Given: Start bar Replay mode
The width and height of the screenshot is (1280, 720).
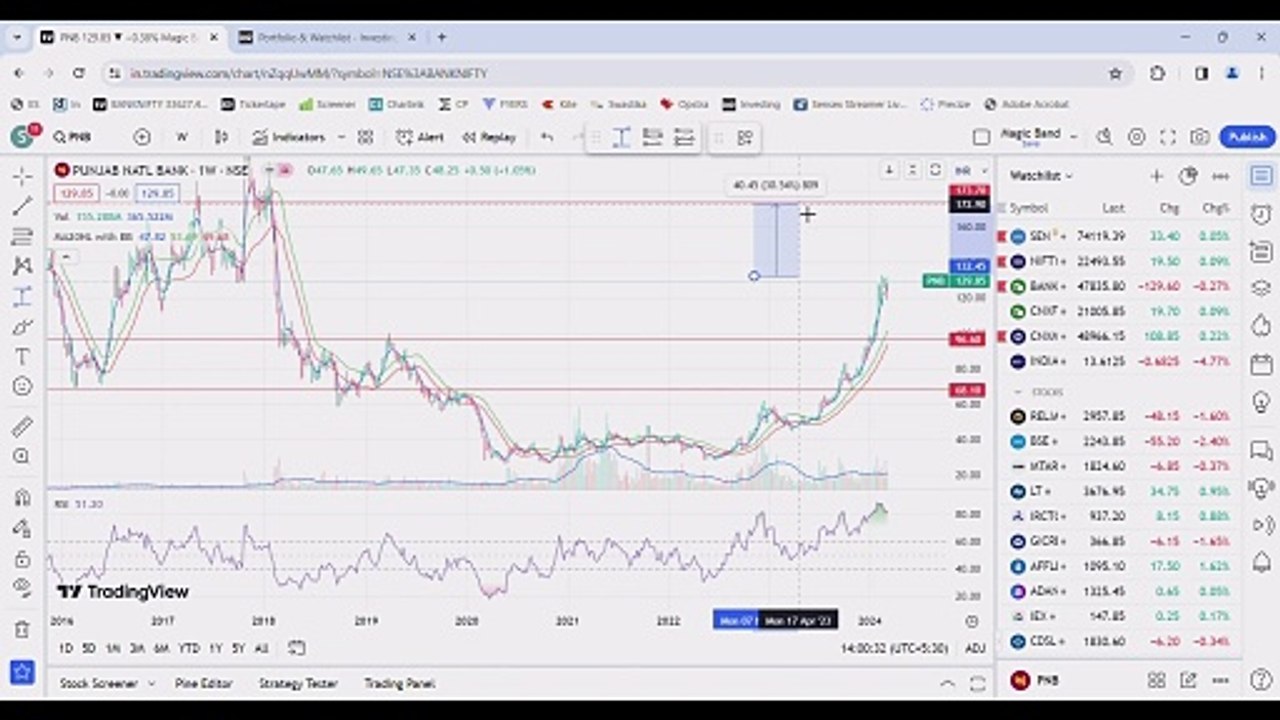Looking at the screenshot, I should pyautogui.click(x=489, y=137).
